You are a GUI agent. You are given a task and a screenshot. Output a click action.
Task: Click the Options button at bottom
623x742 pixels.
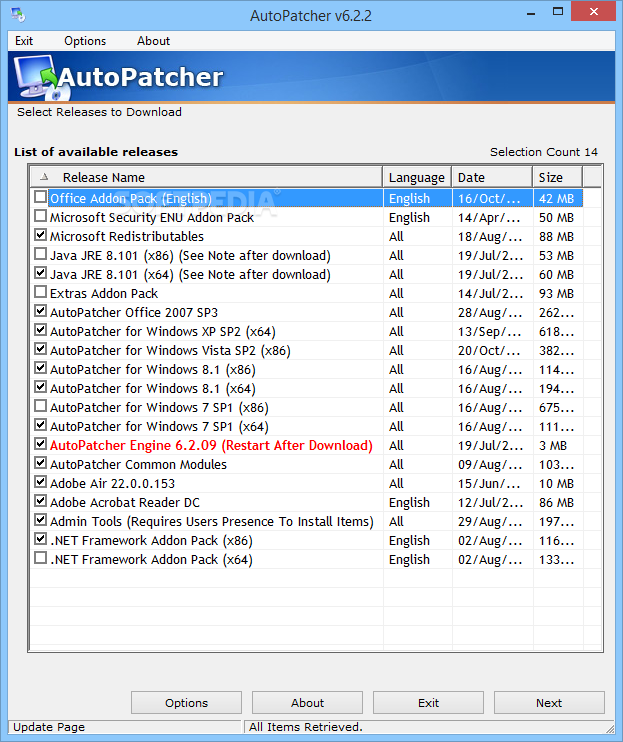click(186, 703)
